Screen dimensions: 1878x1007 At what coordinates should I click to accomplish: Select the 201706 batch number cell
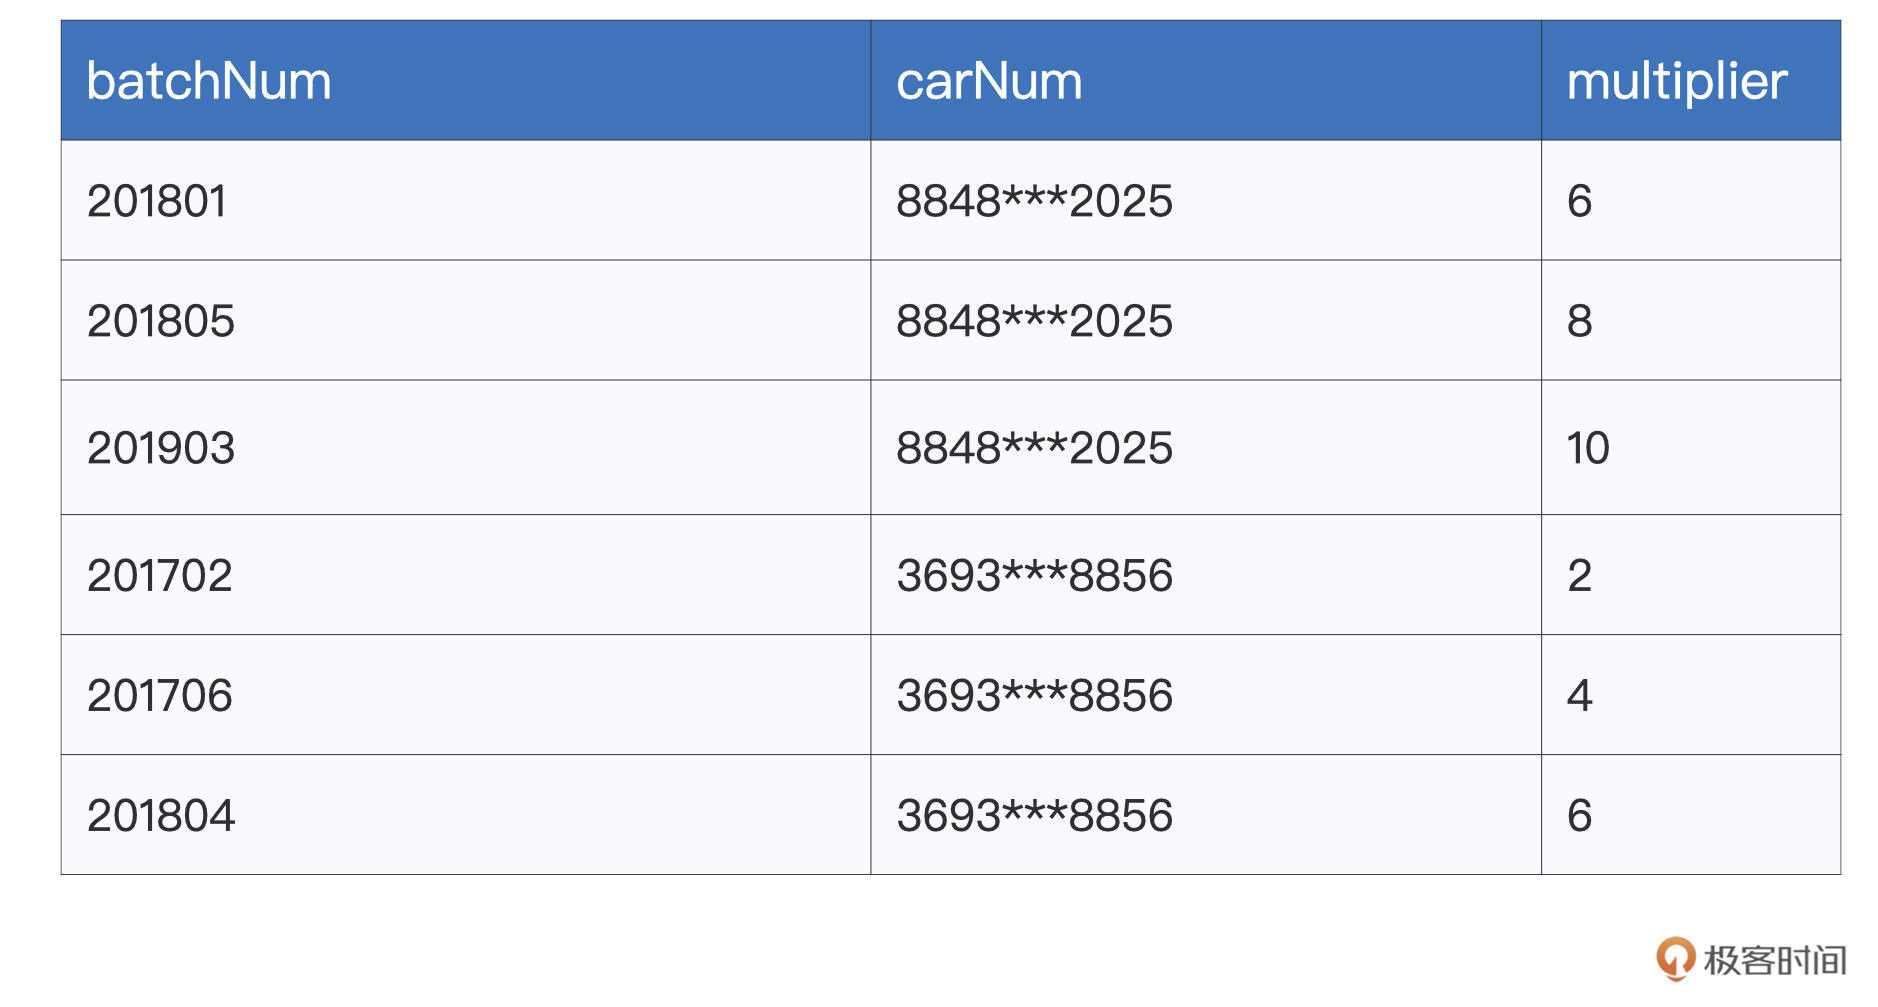tap(160, 695)
